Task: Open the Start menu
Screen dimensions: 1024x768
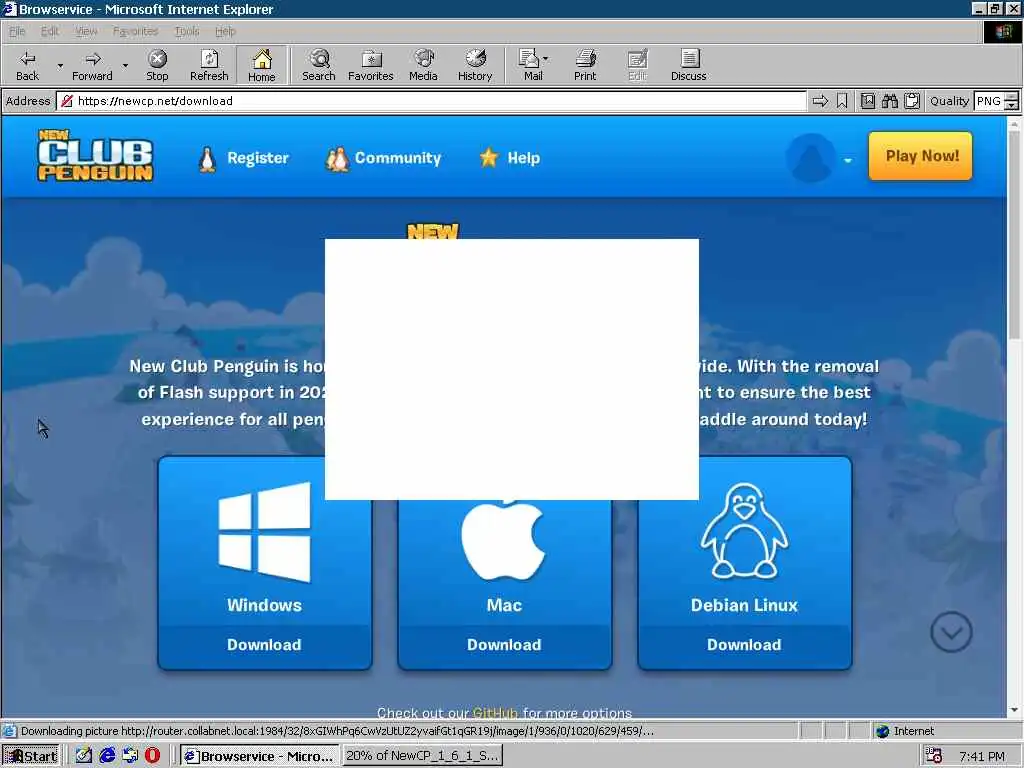Action: [x=30, y=756]
